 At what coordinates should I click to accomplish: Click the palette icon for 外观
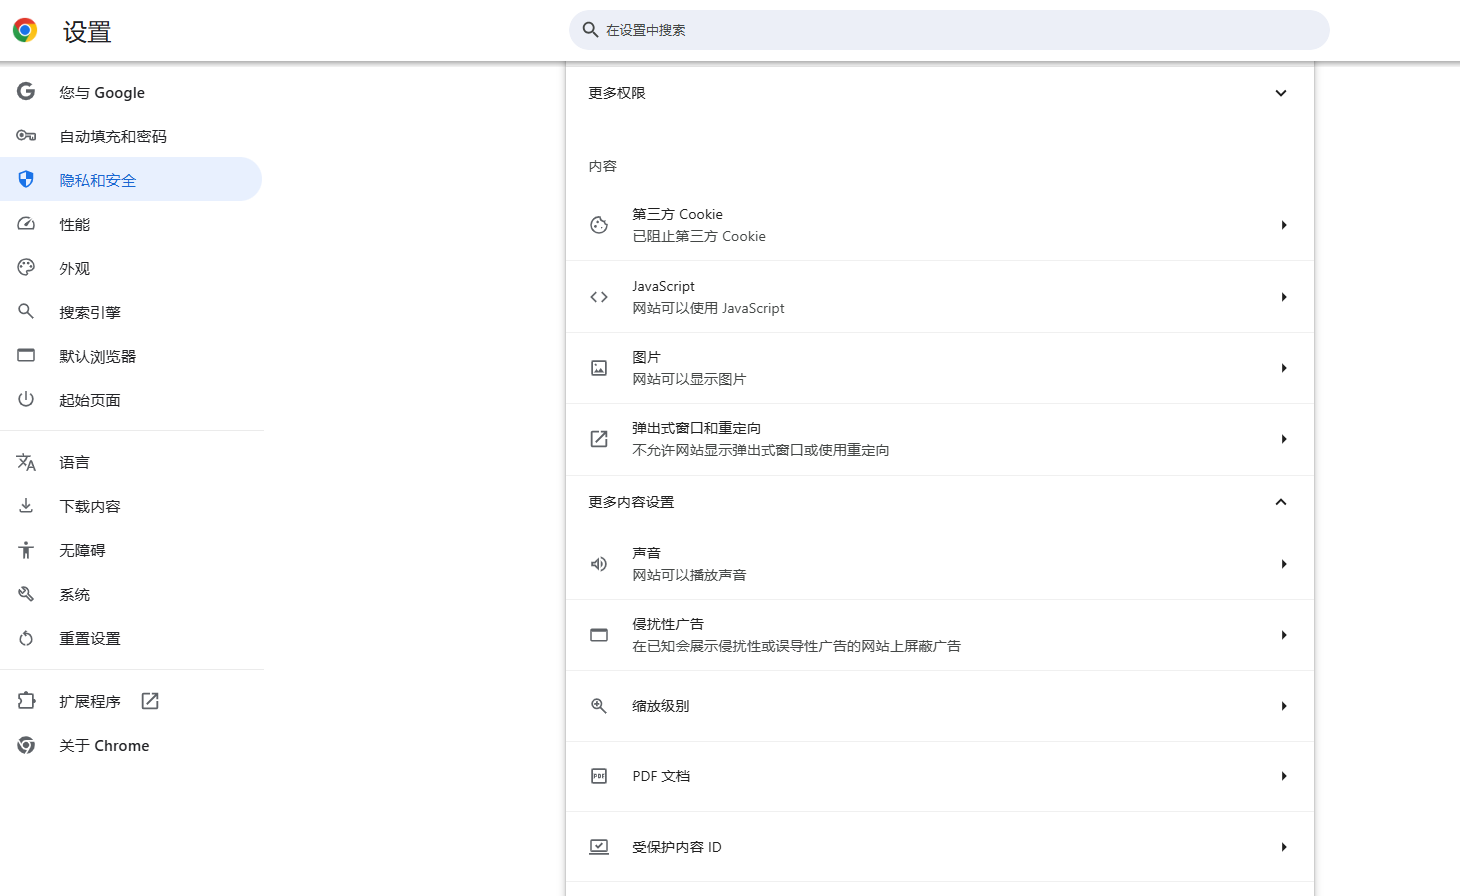(x=26, y=267)
